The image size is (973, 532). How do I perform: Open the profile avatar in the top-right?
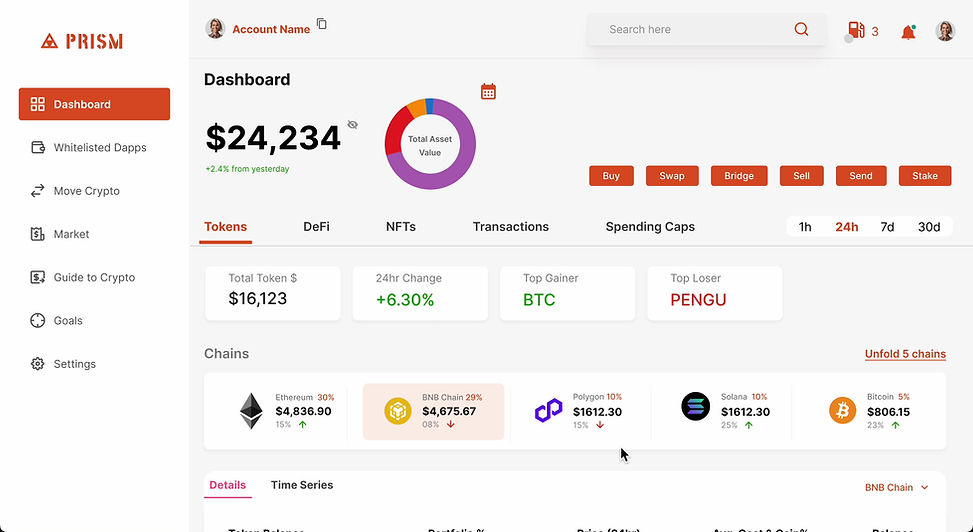(x=945, y=30)
